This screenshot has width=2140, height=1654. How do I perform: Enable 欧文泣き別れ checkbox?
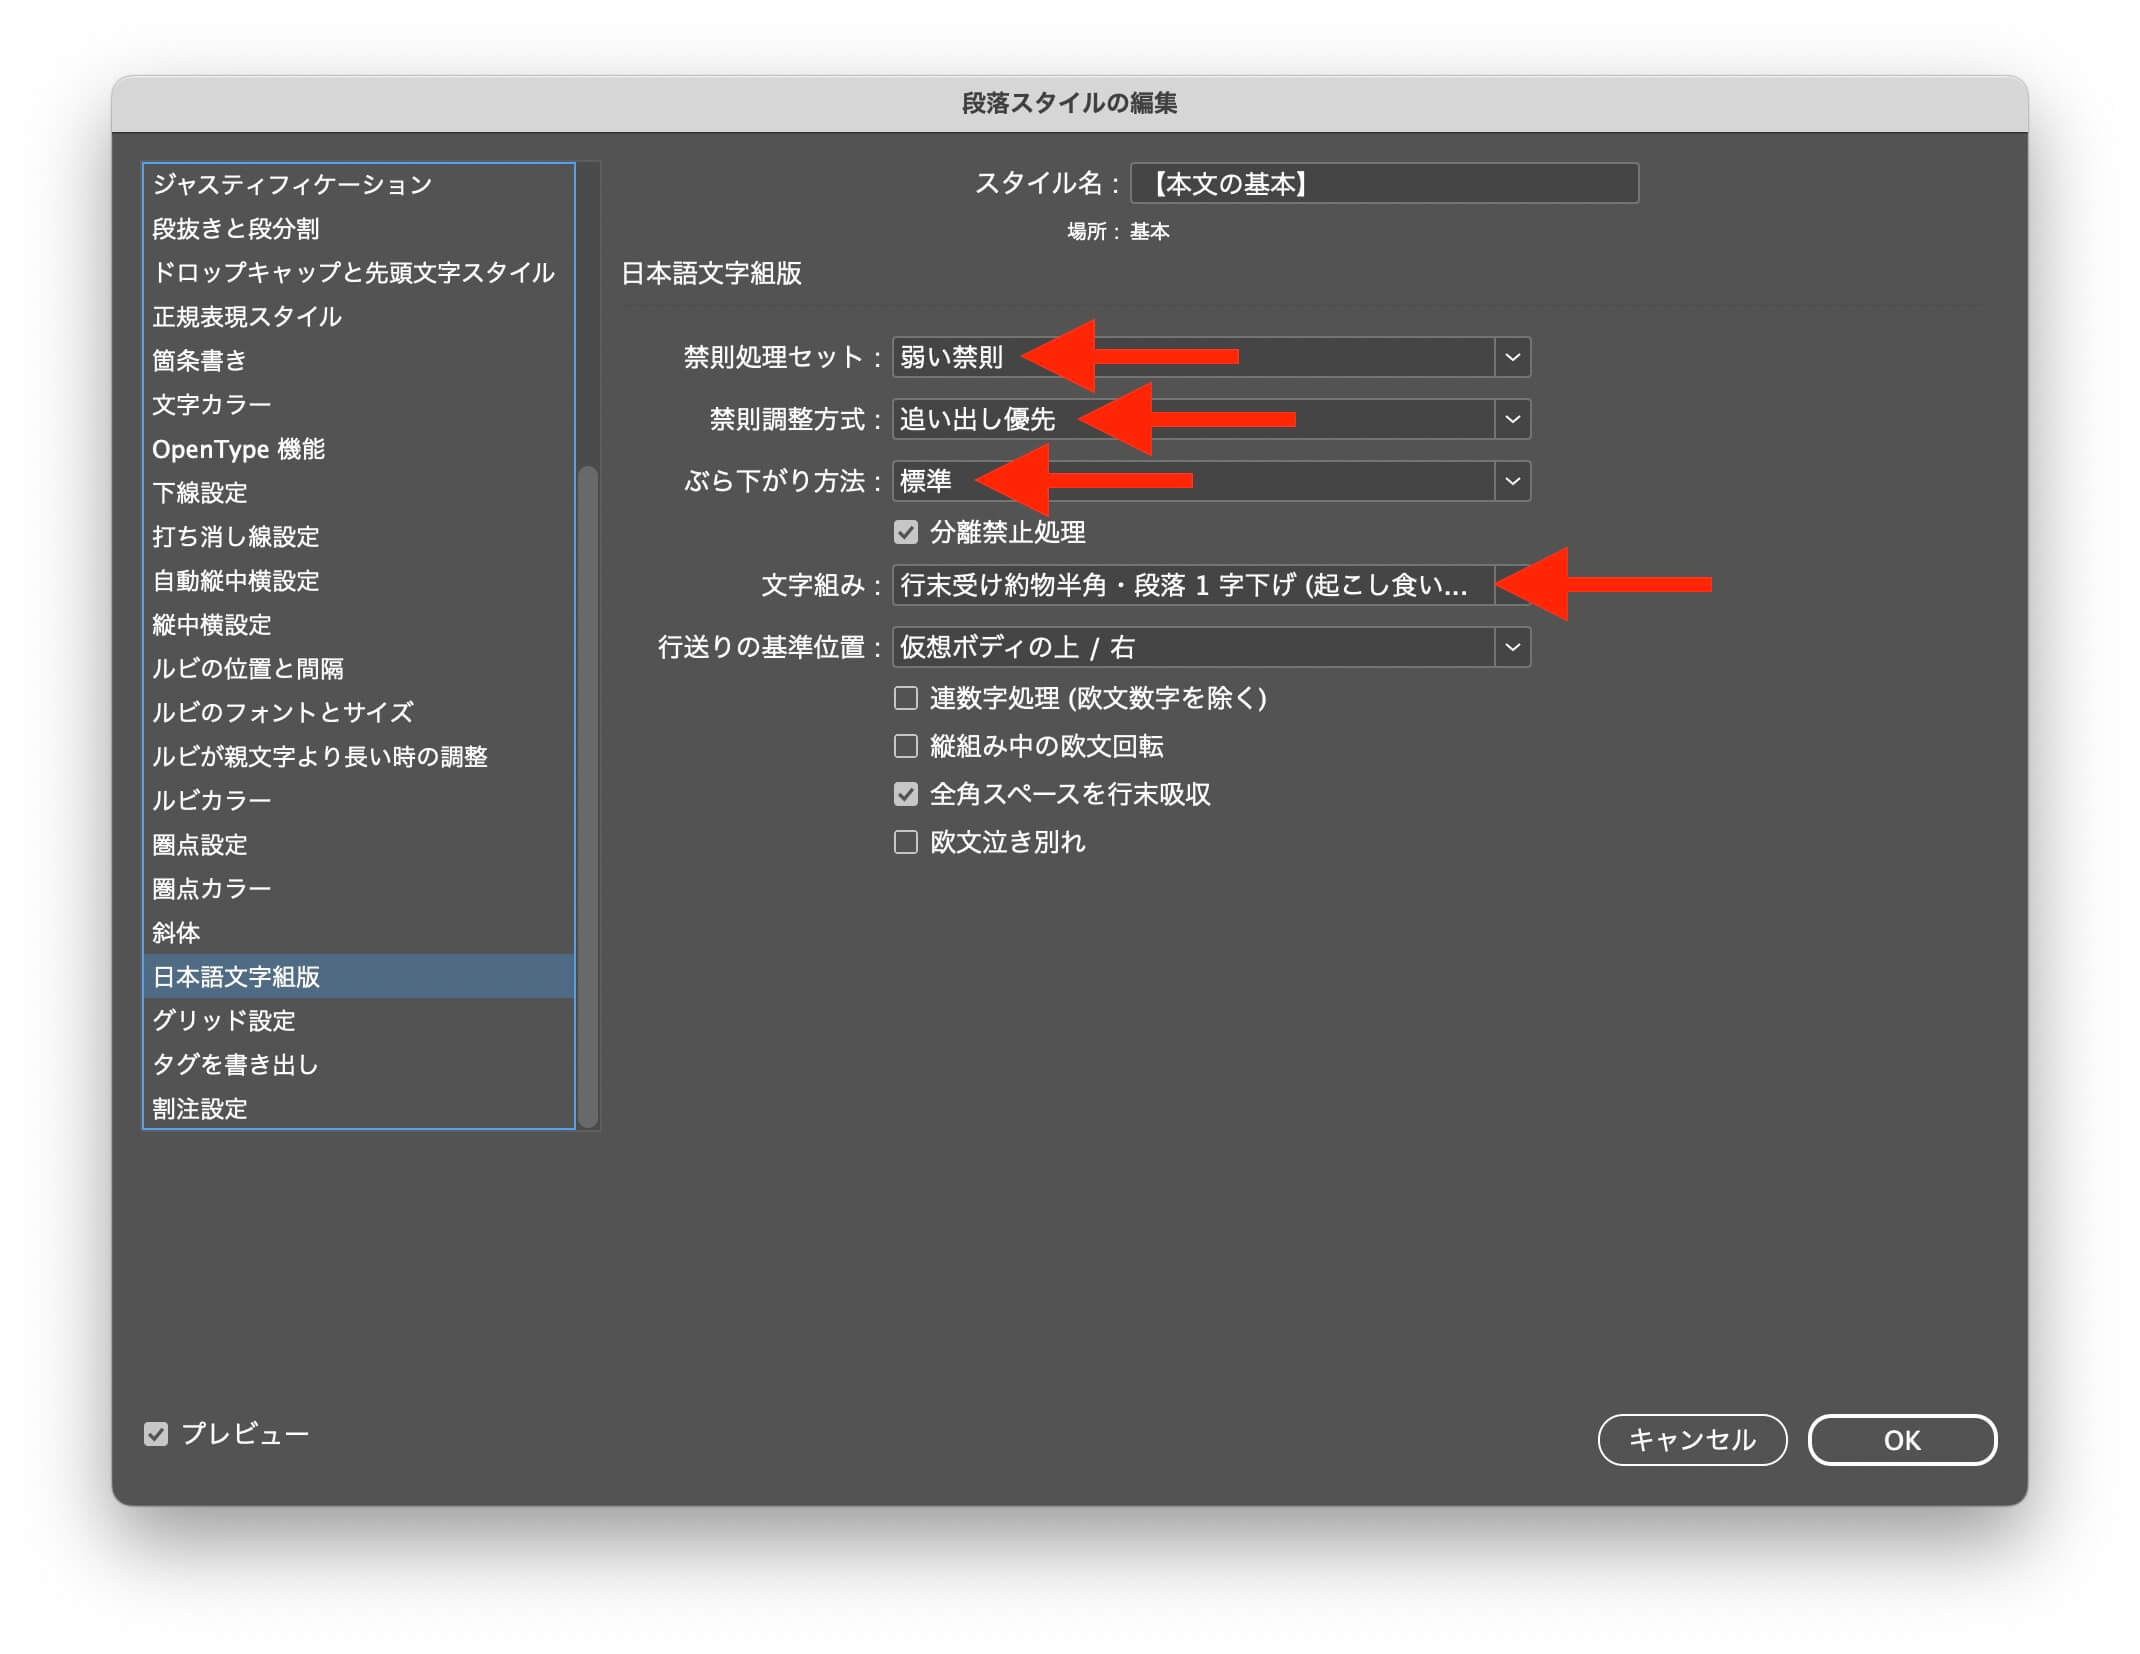pos(906,842)
